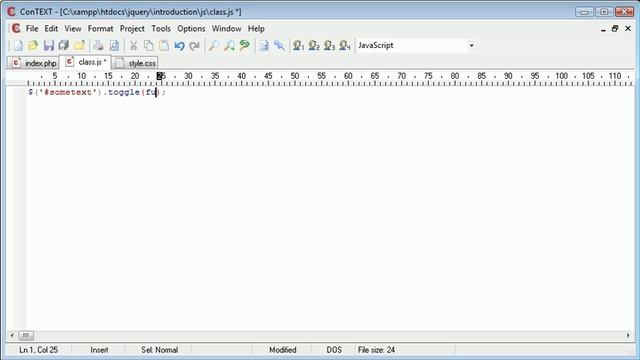
Task: Click the column ruler at mark 50
Action: coord(295,77)
